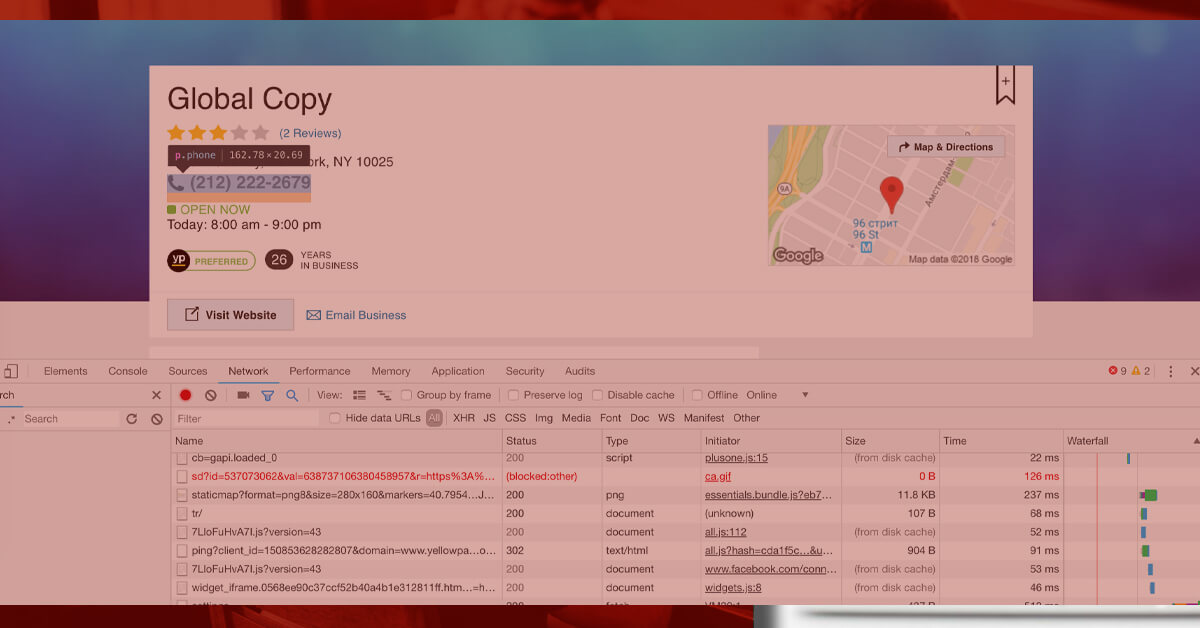Viewport: 1200px width, 628px height.
Task: Open the Sources tab
Action: 188,371
